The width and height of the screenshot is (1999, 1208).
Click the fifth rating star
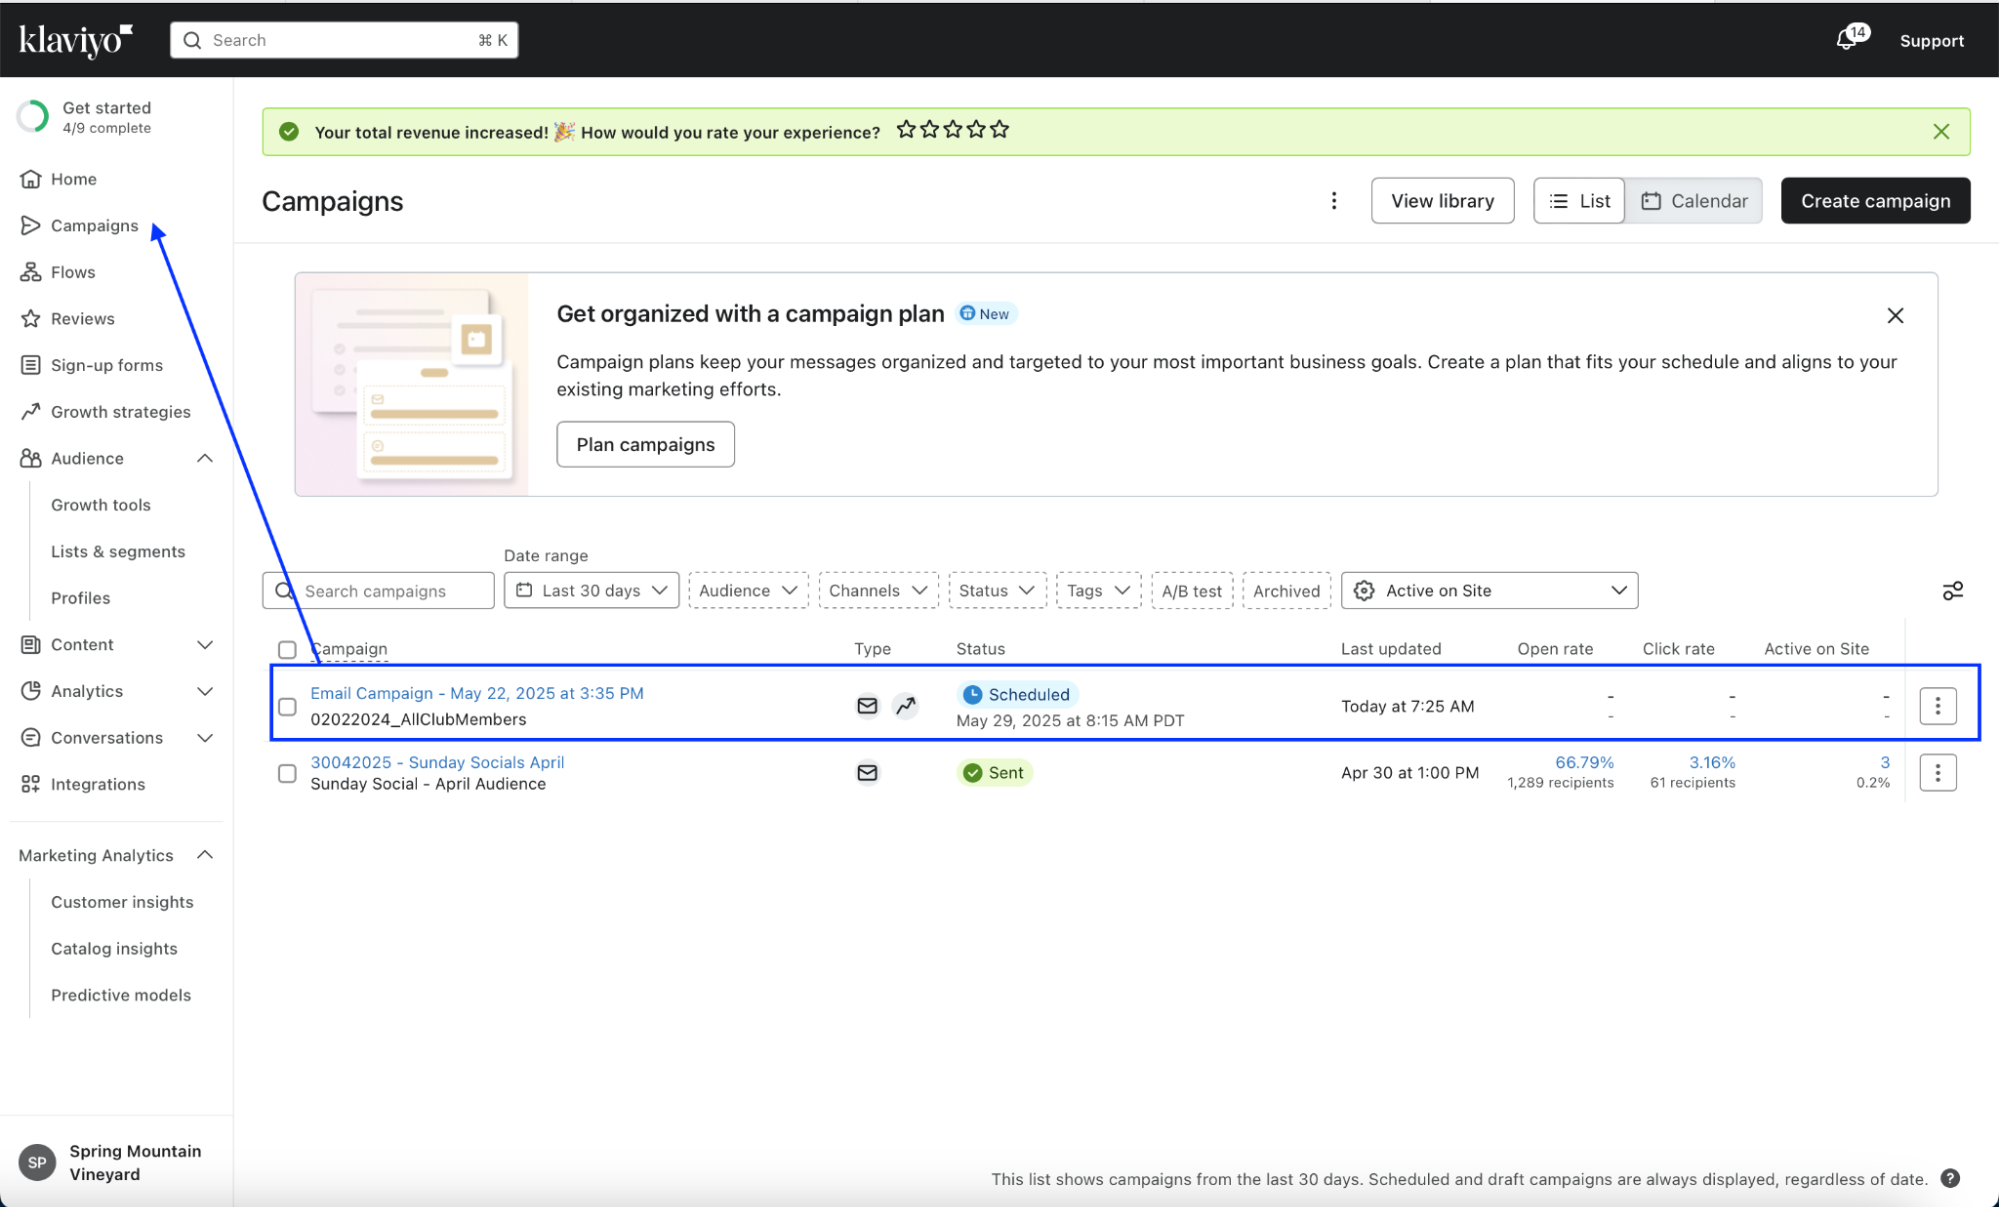click(999, 130)
